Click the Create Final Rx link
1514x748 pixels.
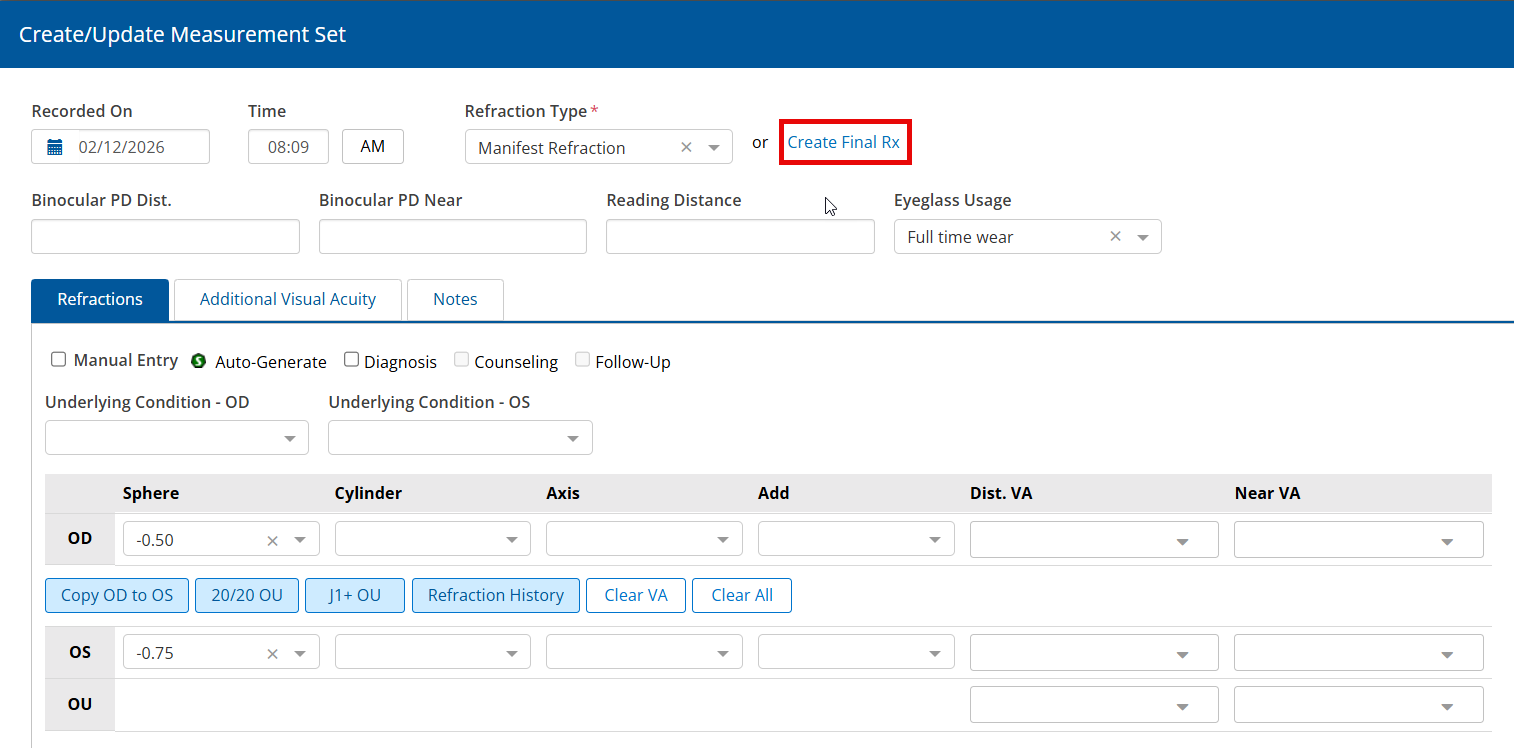tap(843, 143)
